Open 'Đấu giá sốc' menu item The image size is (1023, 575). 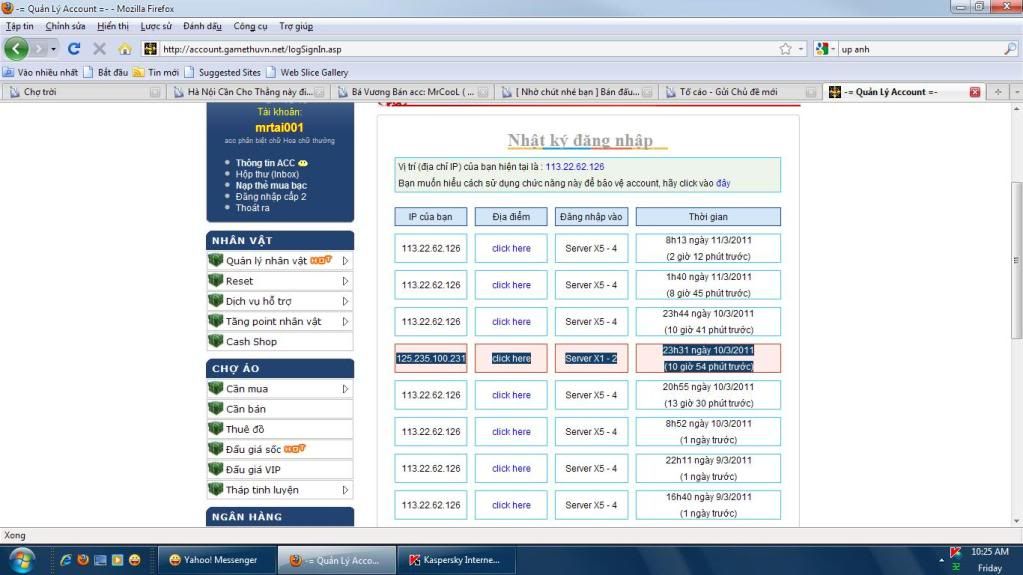coord(280,449)
